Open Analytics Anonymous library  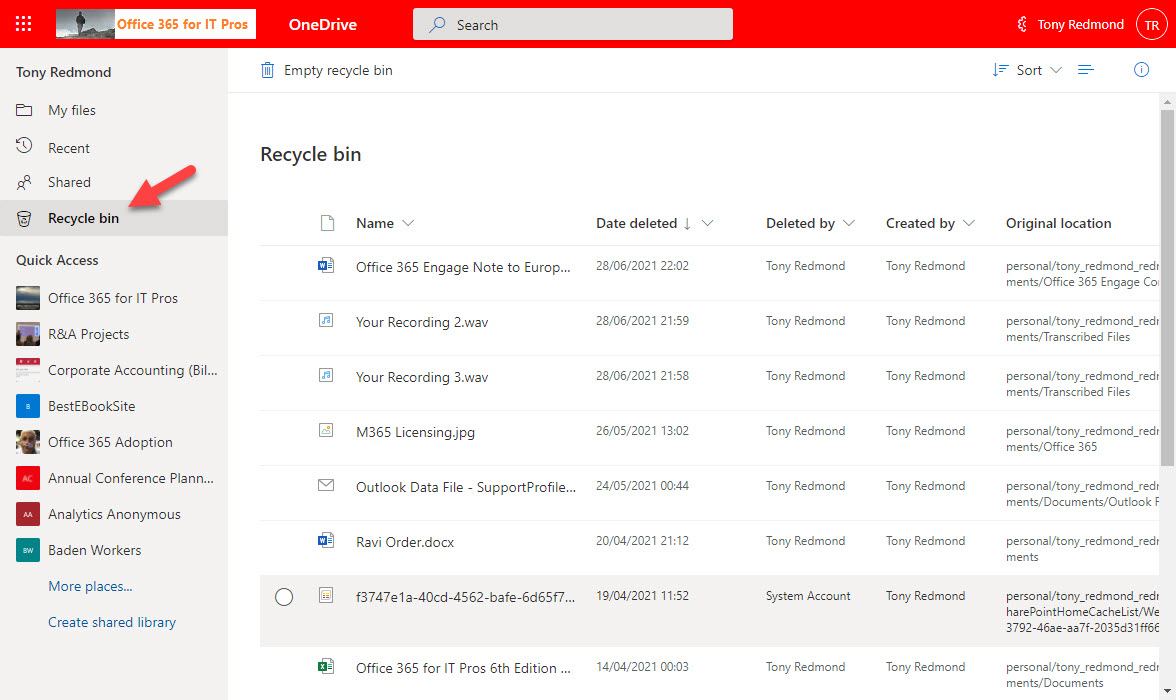[x=114, y=514]
